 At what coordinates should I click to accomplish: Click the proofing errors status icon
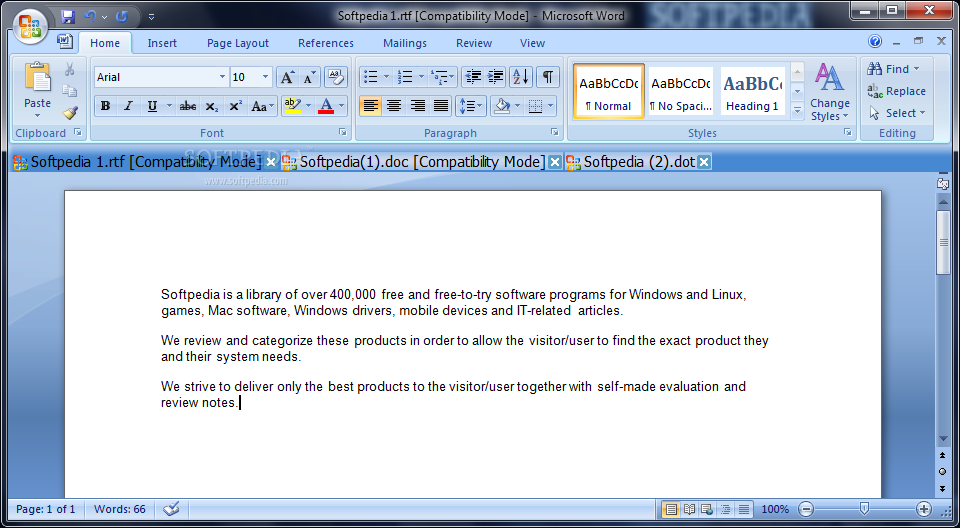171,508
